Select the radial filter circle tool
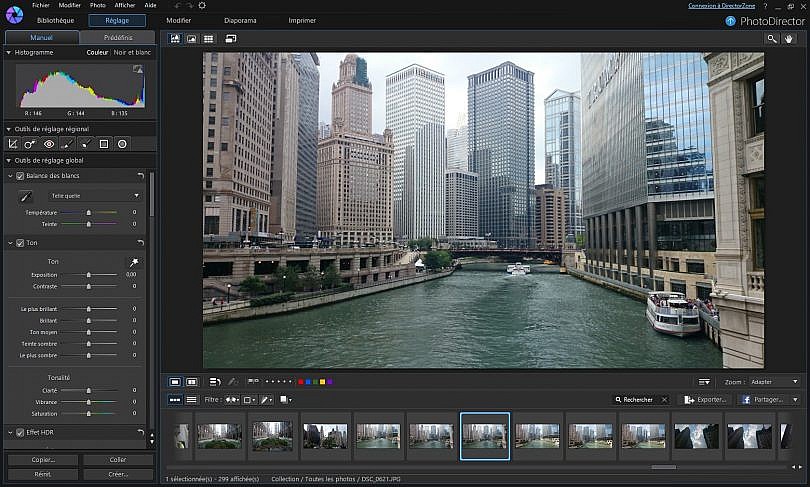This screenshot has height=487, width=810. pos(122,144)
